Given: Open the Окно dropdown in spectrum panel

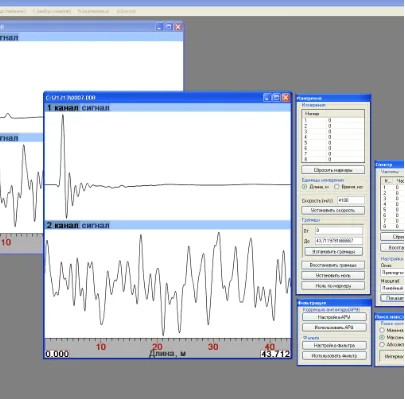Looking at the screenshot, I should tap(392, 272).
